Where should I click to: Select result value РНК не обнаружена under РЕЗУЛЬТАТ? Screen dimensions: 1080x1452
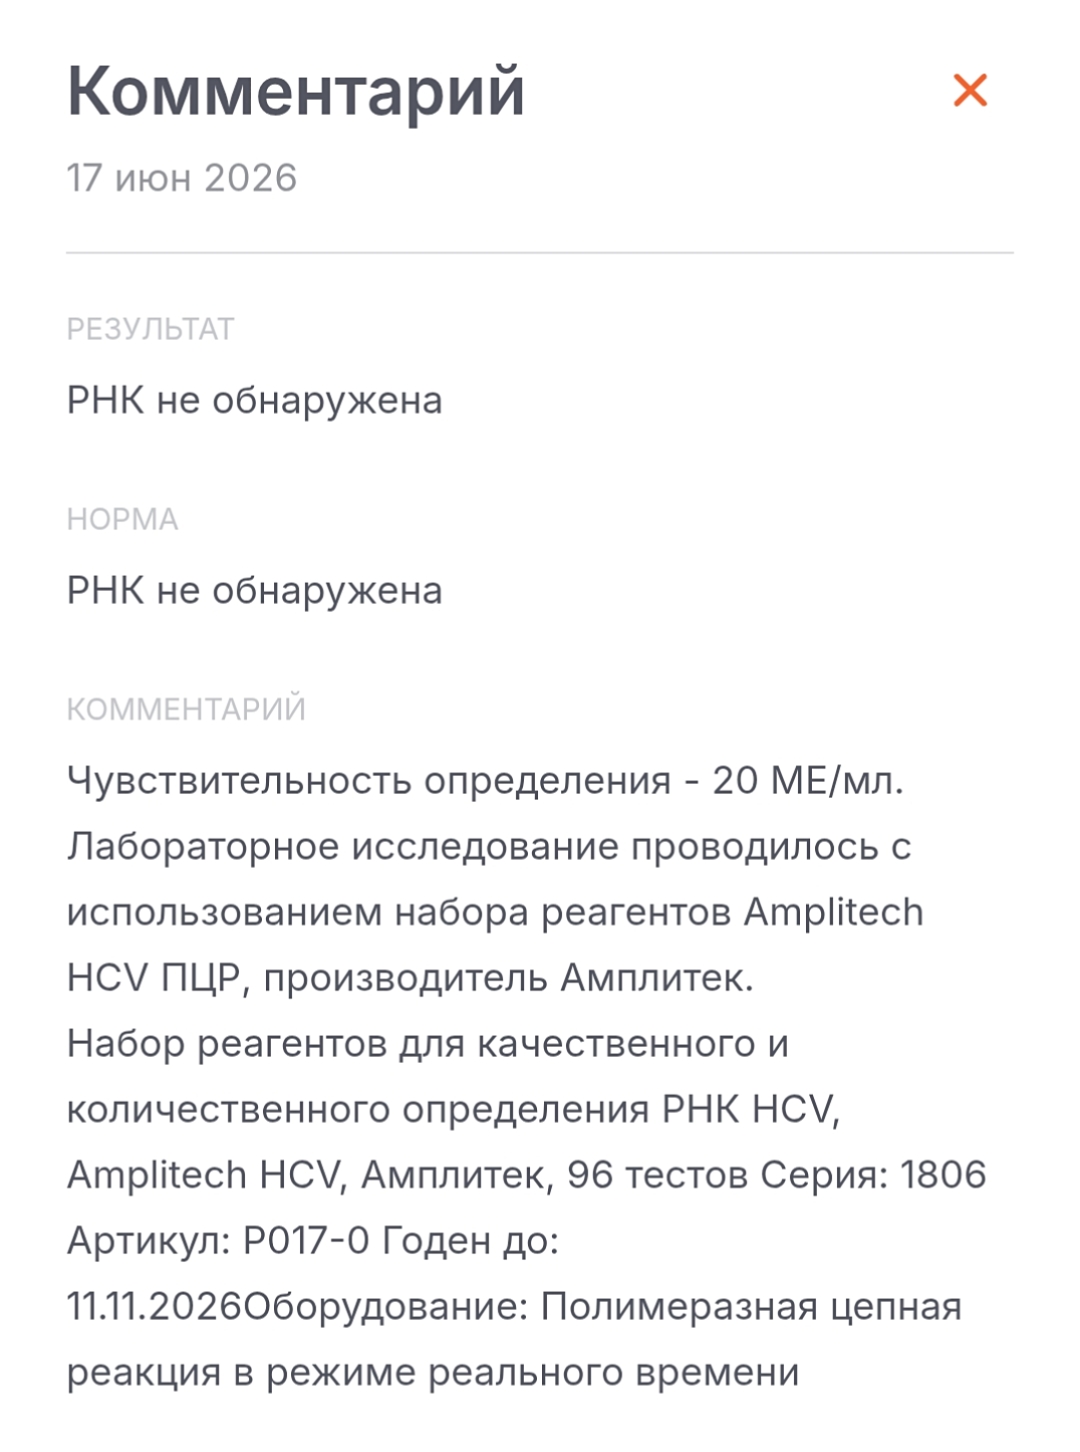pyautogui.click(x=255, y=400)
